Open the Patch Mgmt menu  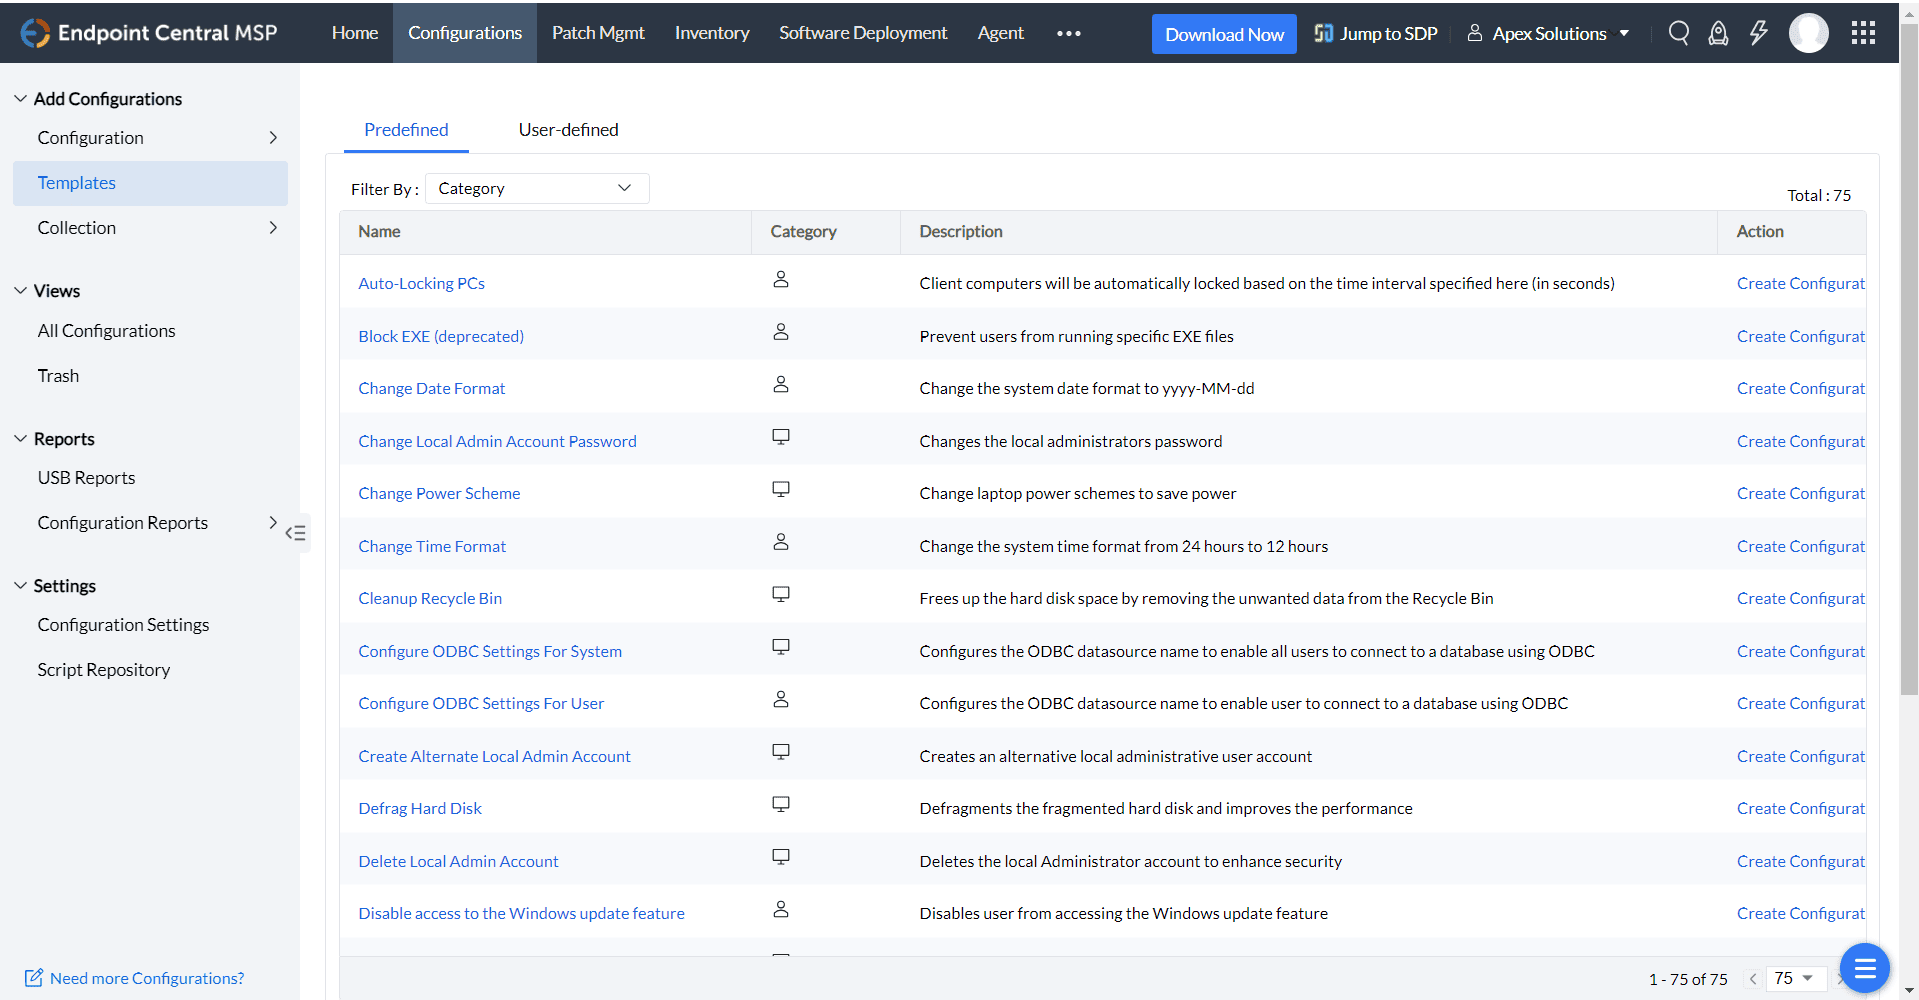click(x=598, y=33)
